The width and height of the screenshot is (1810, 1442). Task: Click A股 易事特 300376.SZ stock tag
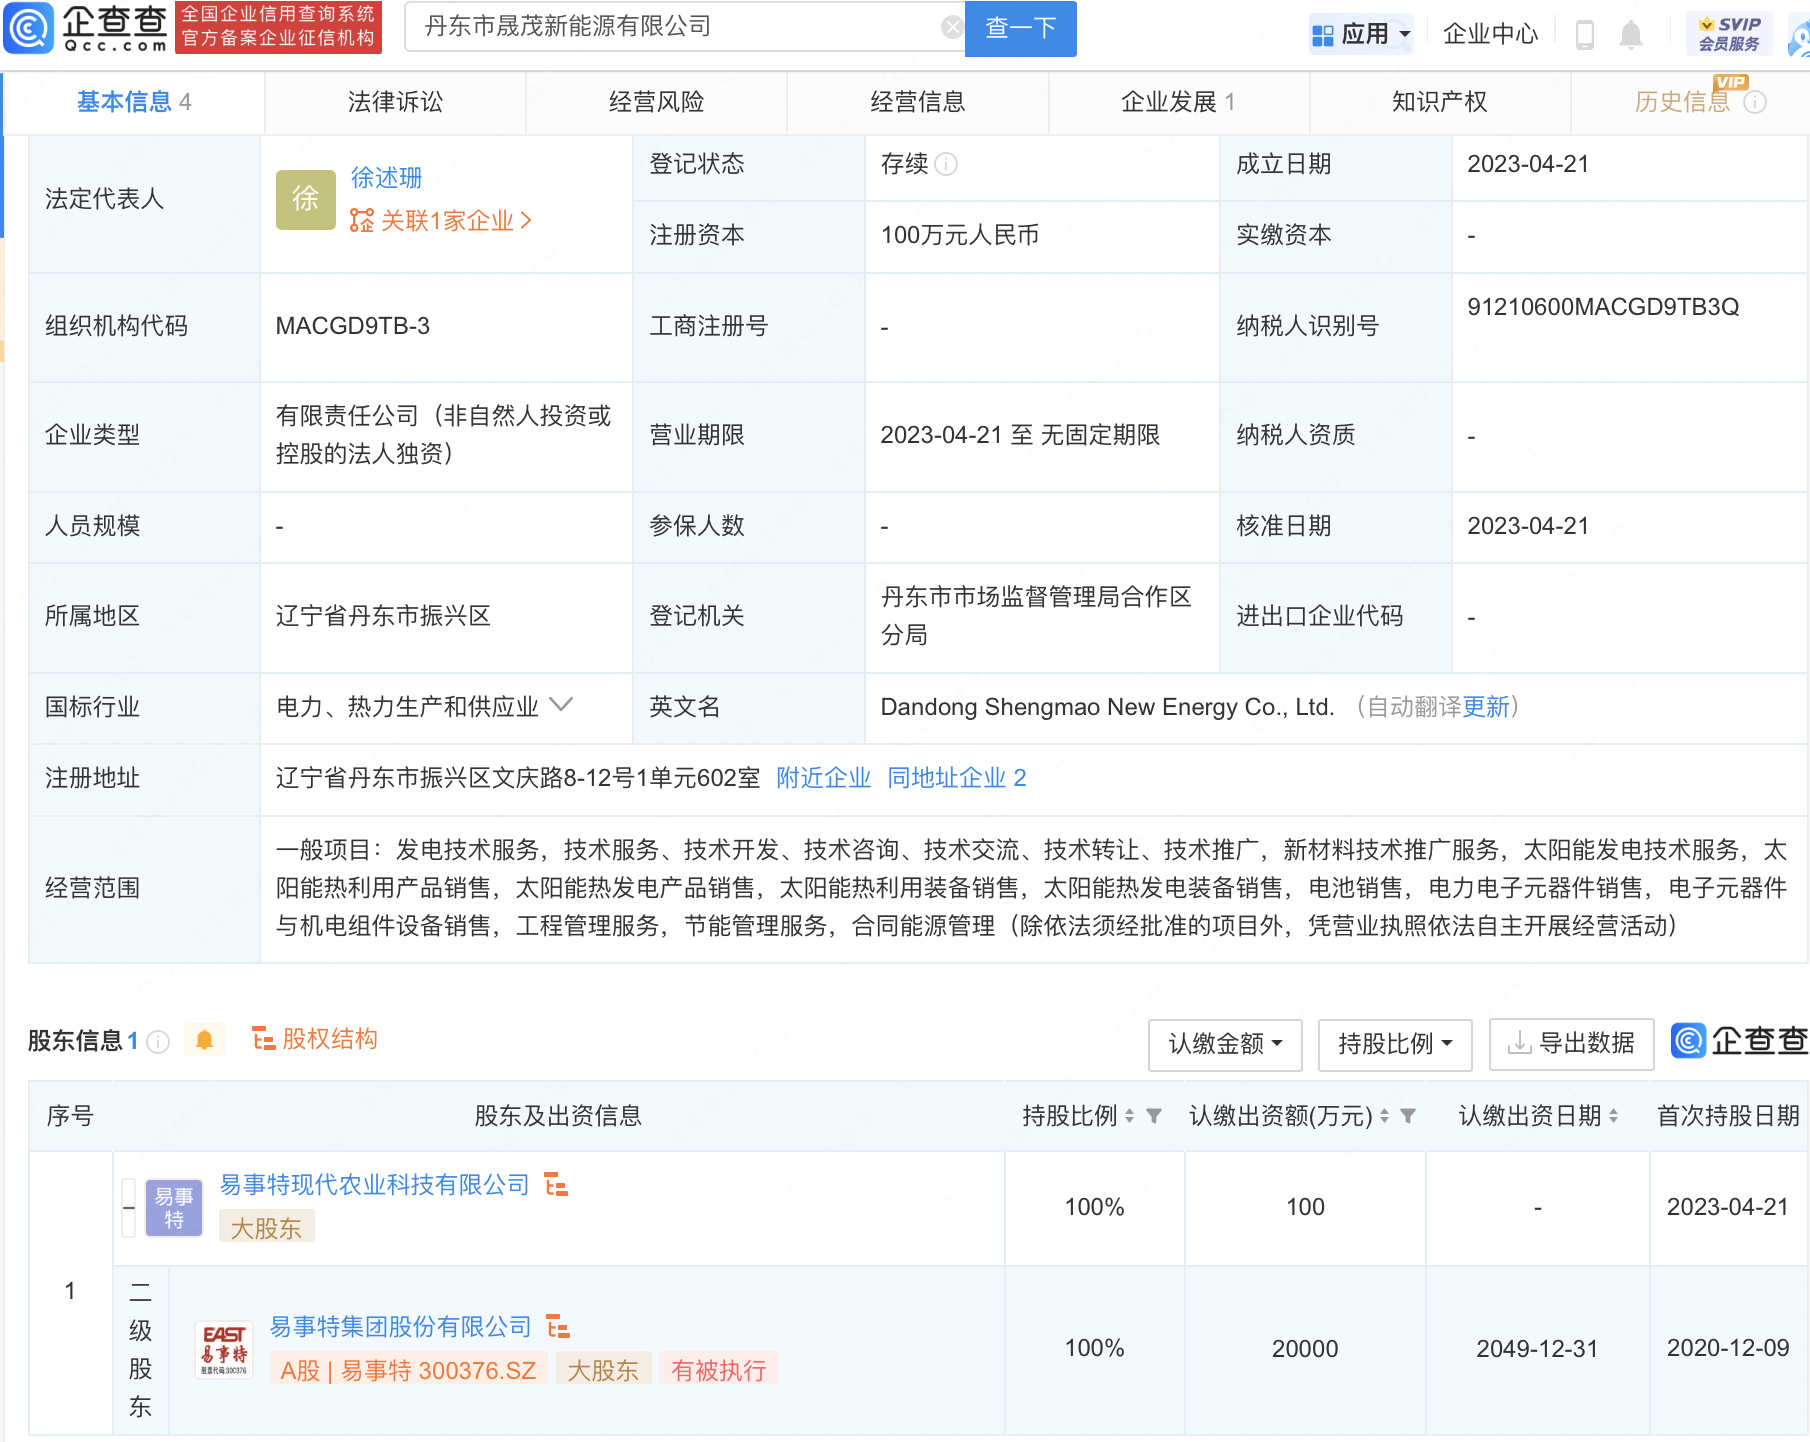tap(408, 1370)
